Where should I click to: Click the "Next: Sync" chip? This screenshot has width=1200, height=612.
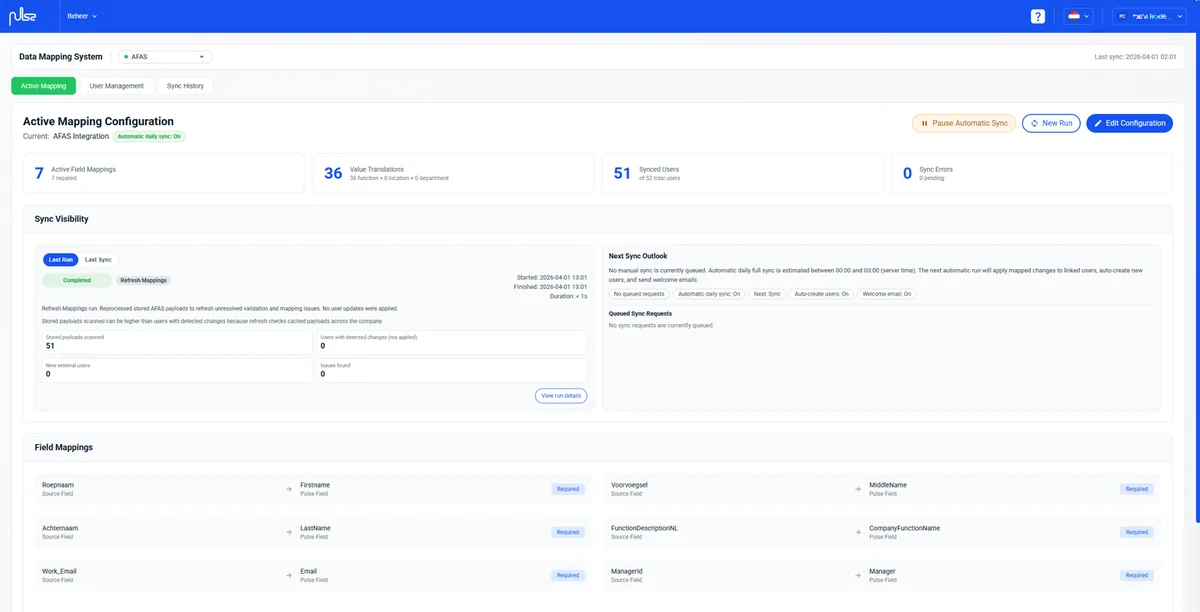767,294
